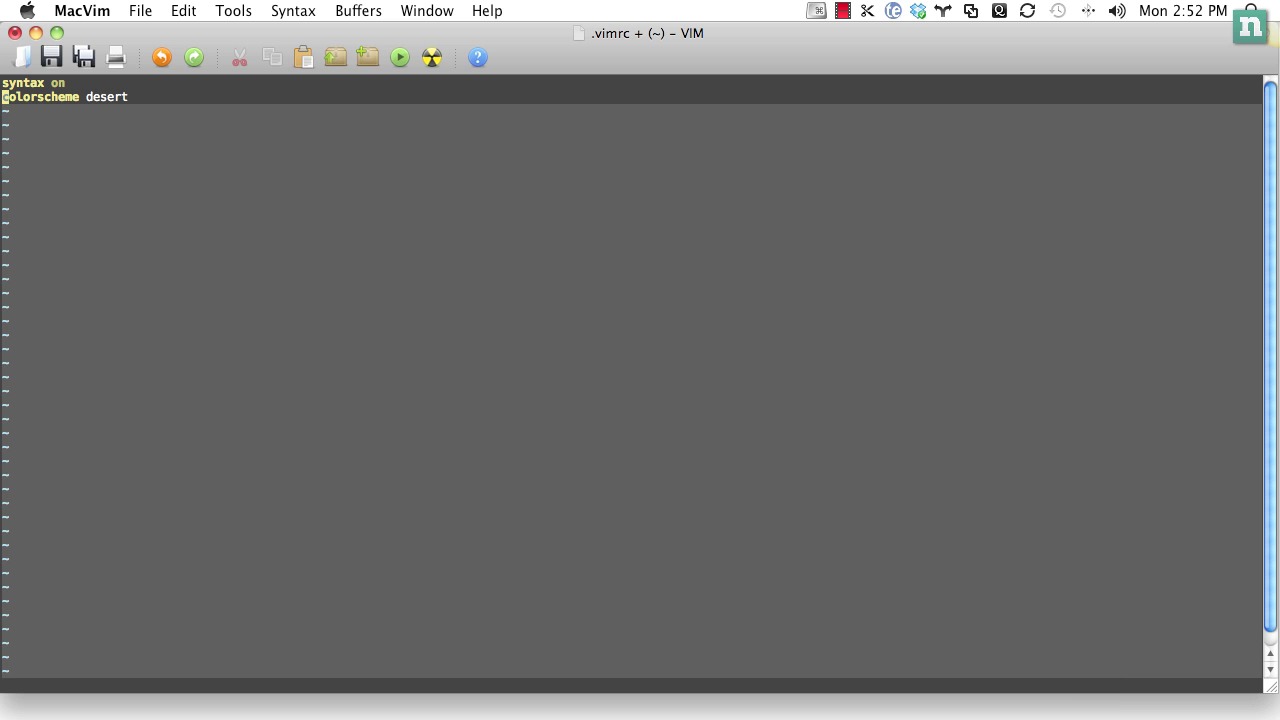Save session using box with plus icon
This screenshot has height=720, width=1280.
[x=368, y=57]
